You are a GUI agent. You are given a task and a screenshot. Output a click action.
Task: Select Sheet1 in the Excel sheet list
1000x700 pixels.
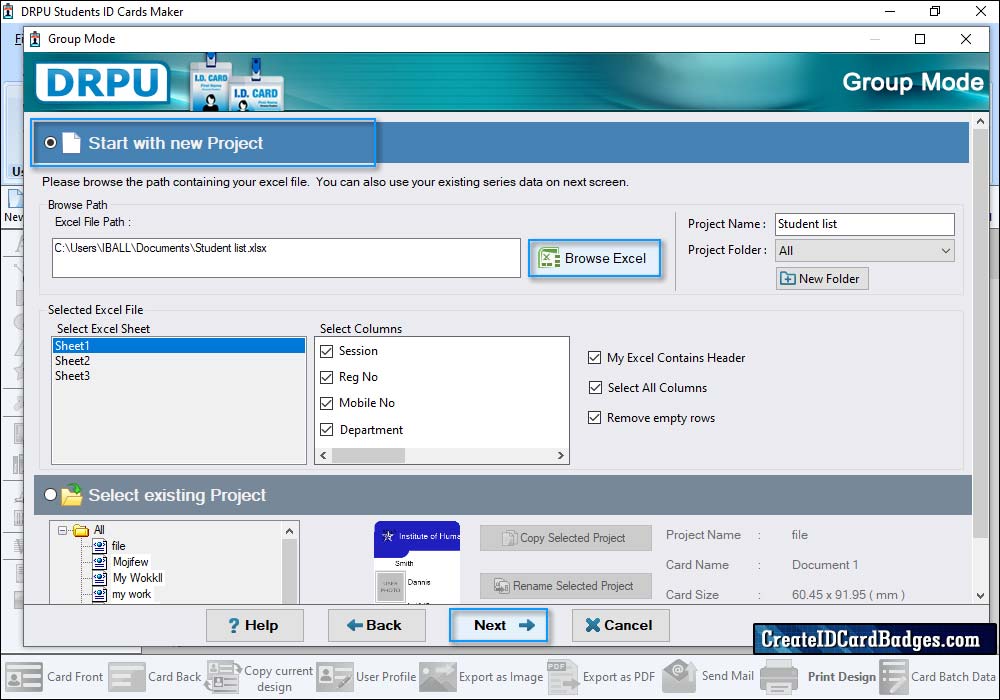coord(179,346)
